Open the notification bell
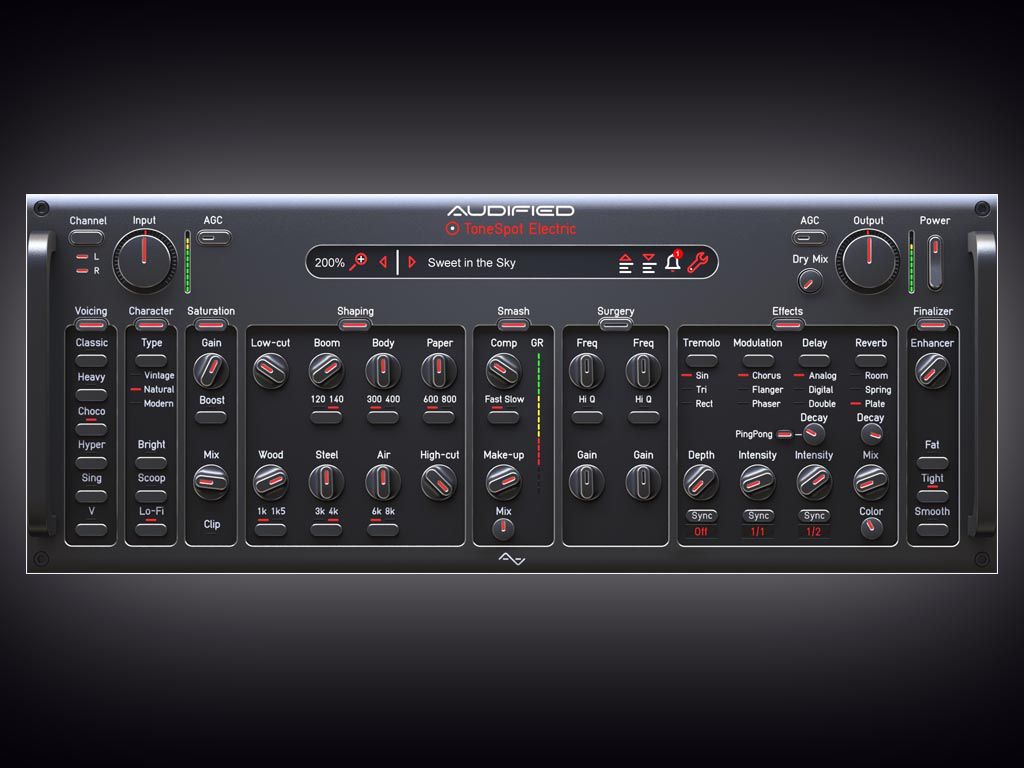This screenshot has height=768, width=1024. click(673, 261)
